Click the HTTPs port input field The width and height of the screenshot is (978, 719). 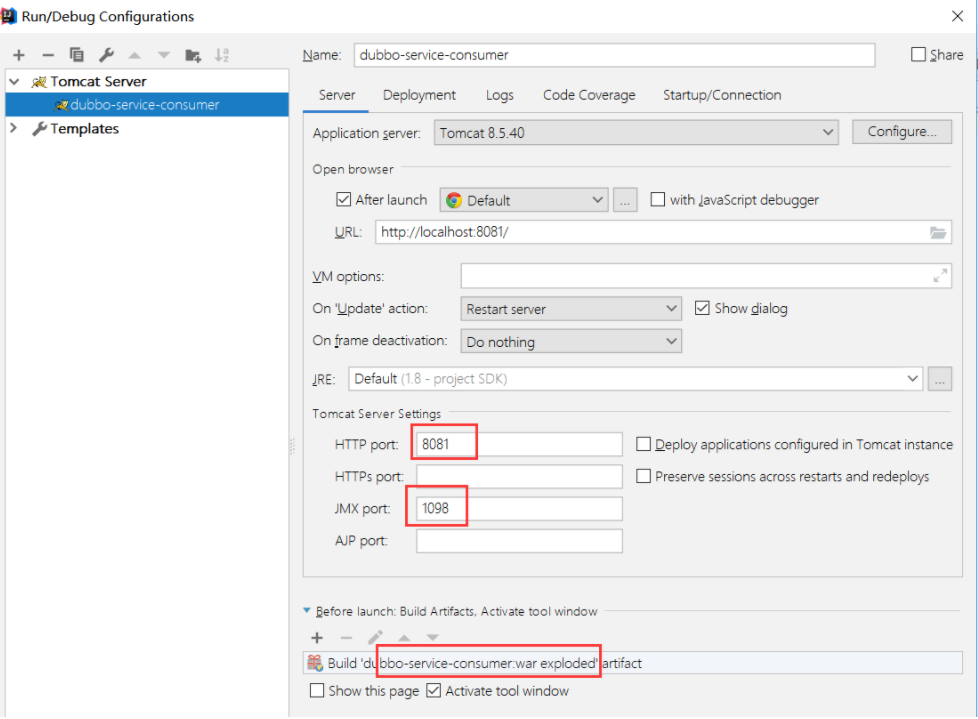click(x=519, y=477)
